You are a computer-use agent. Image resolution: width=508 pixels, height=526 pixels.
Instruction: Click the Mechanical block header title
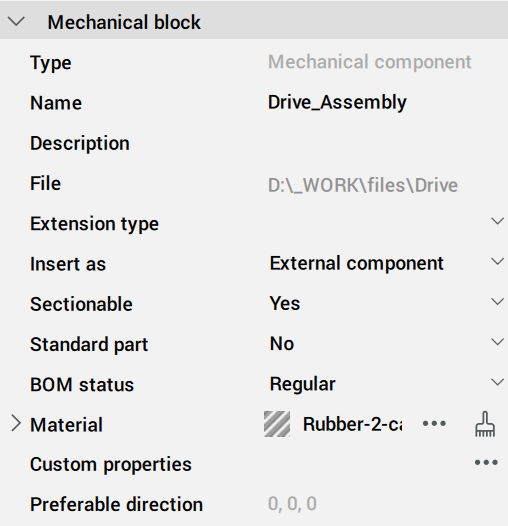[124, 23]
